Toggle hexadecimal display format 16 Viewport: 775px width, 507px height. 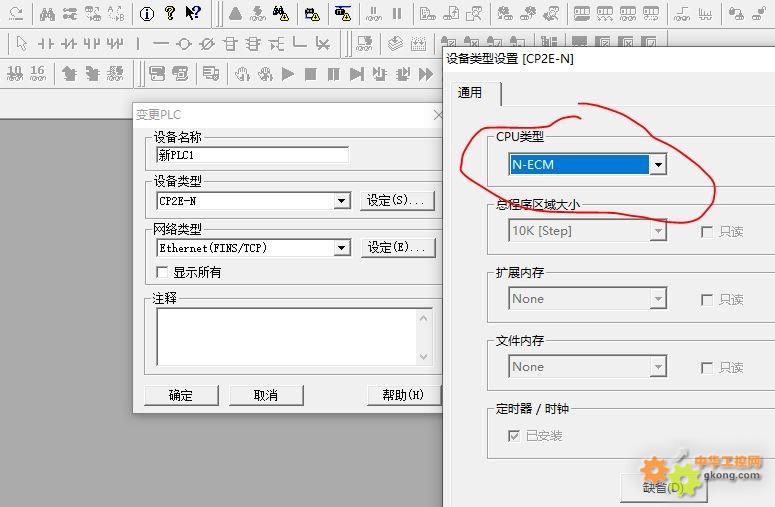coord(38,73)
